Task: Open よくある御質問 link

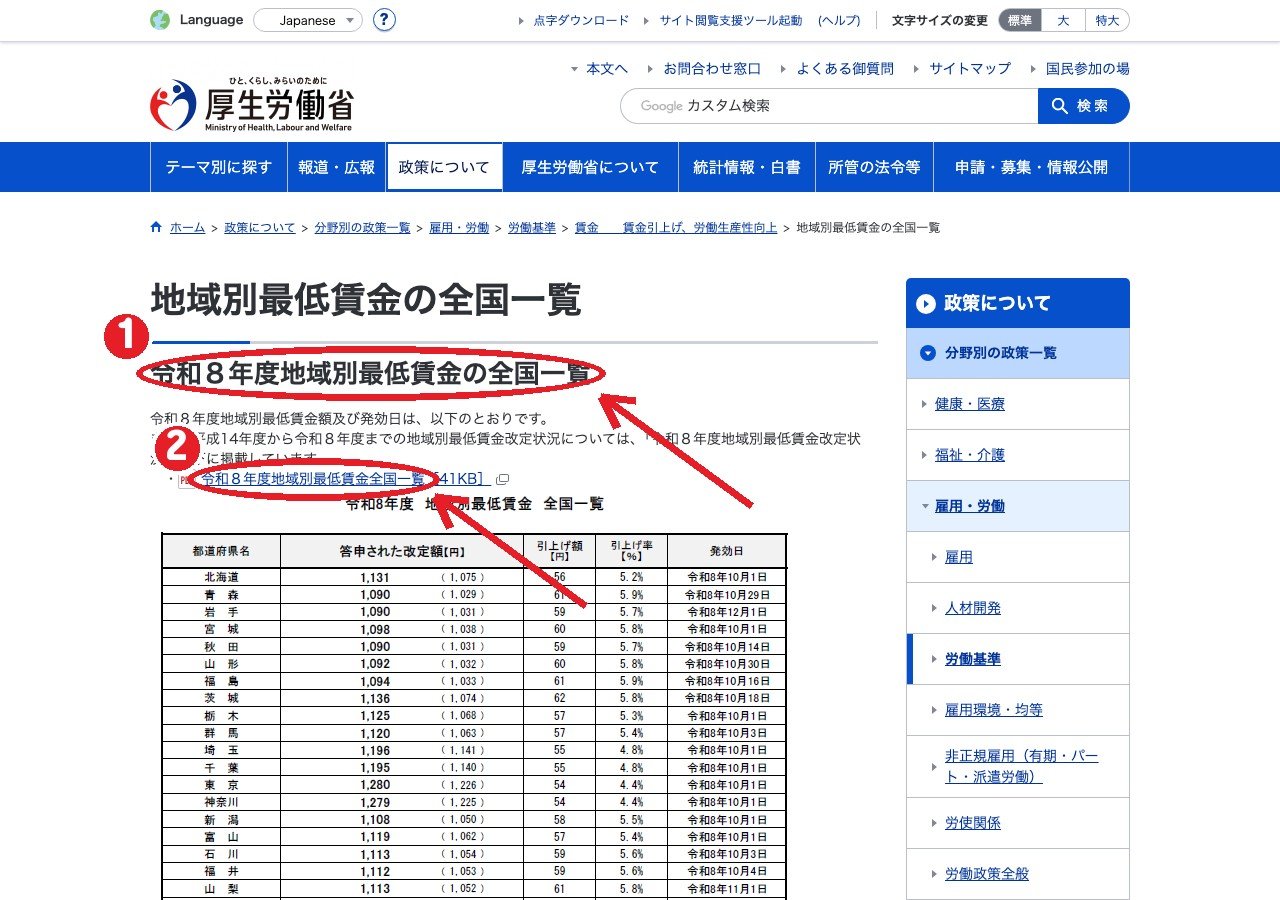Action: click(845, 69)
